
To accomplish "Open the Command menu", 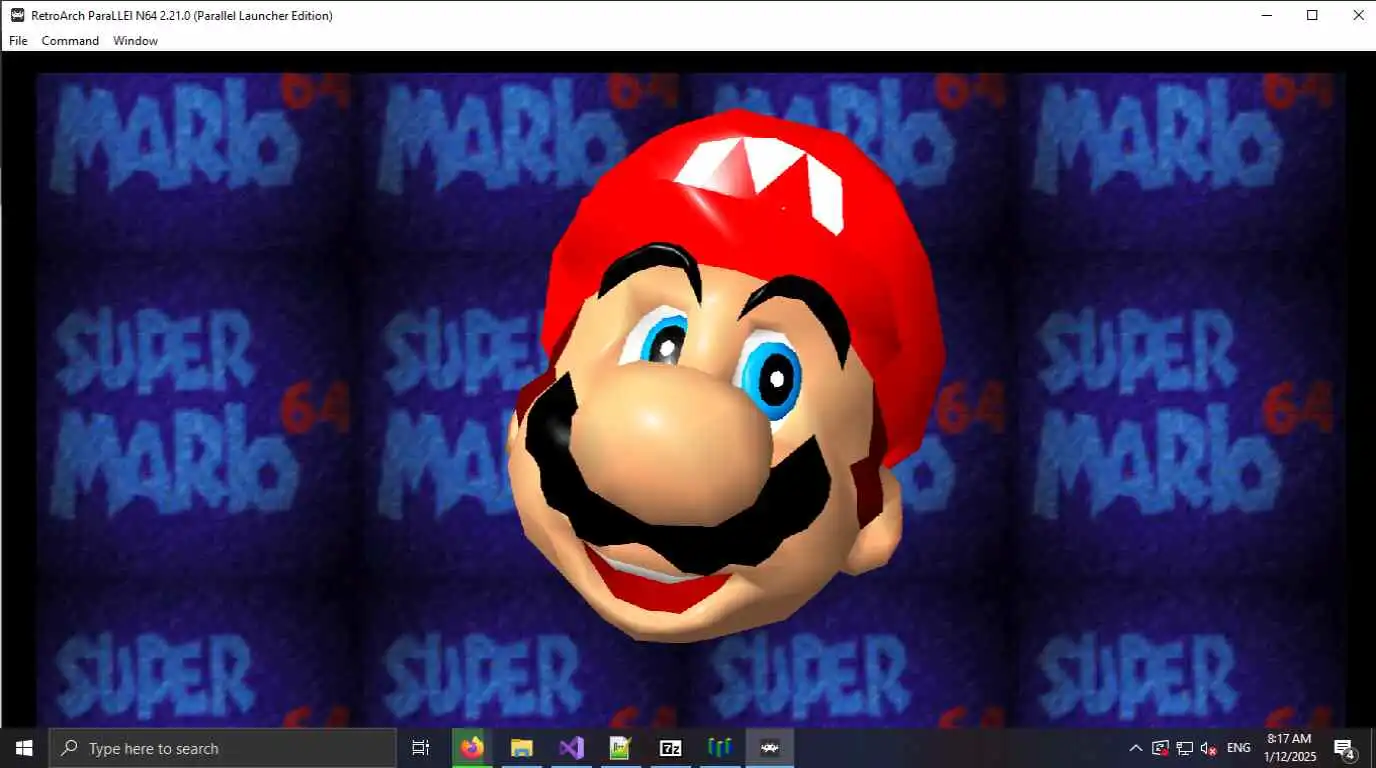I will click(70, 41).
